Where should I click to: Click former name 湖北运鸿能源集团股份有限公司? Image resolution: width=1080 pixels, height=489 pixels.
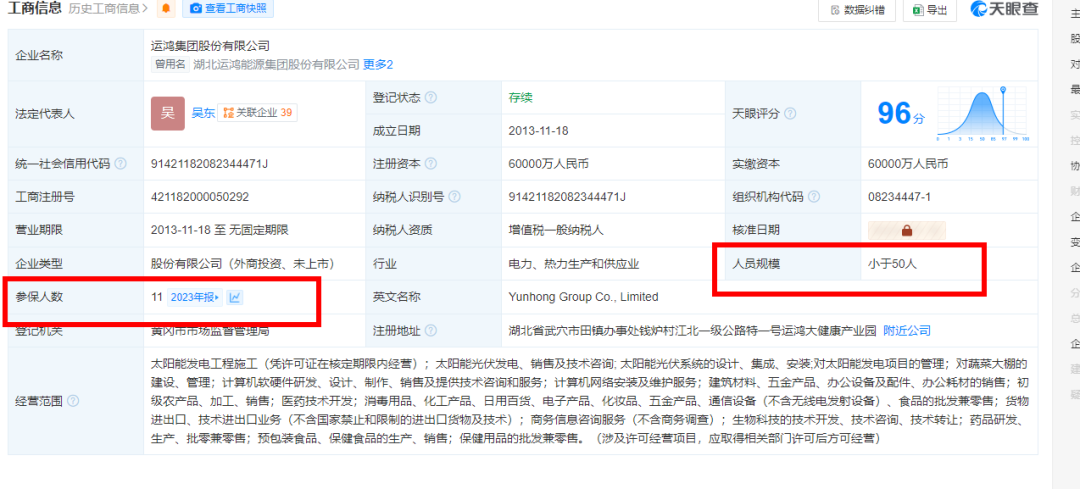[x=276, y=65]
